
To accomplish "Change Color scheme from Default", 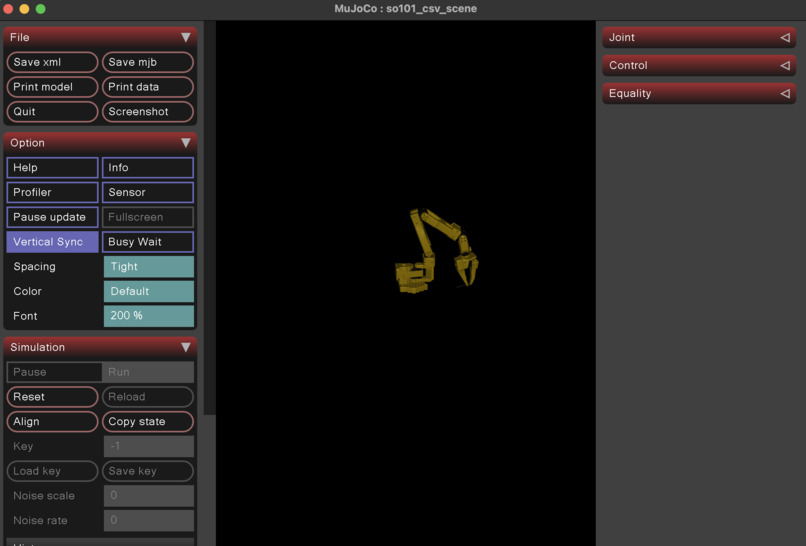I will (149, 291).
